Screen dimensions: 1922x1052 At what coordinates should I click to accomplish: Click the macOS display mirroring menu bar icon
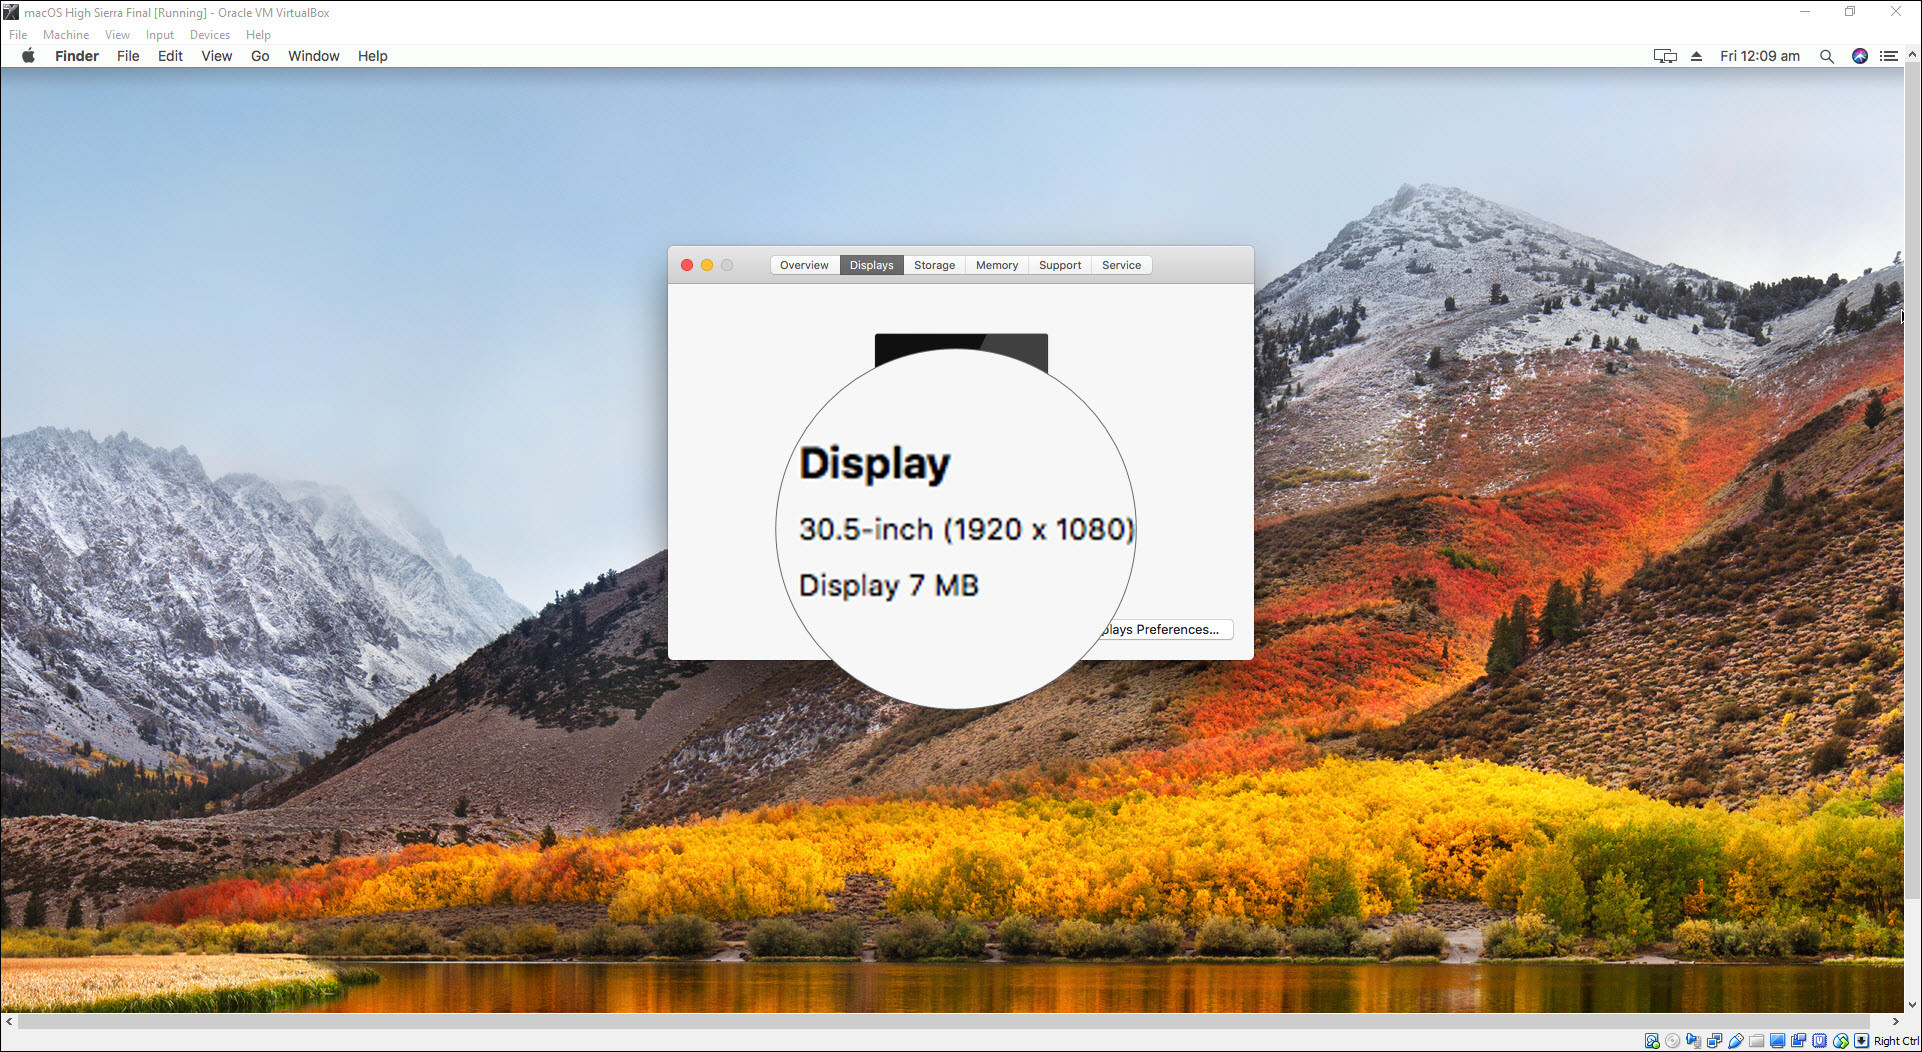[1665, 56]
